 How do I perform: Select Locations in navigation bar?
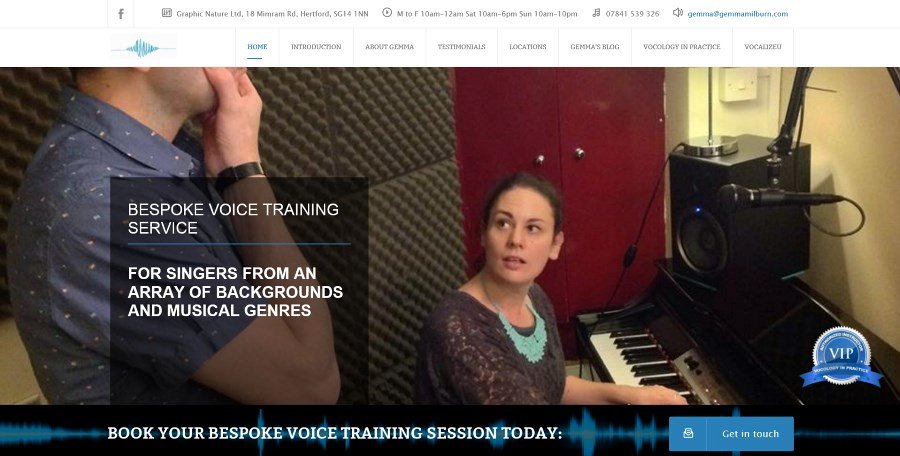[527, 47]
